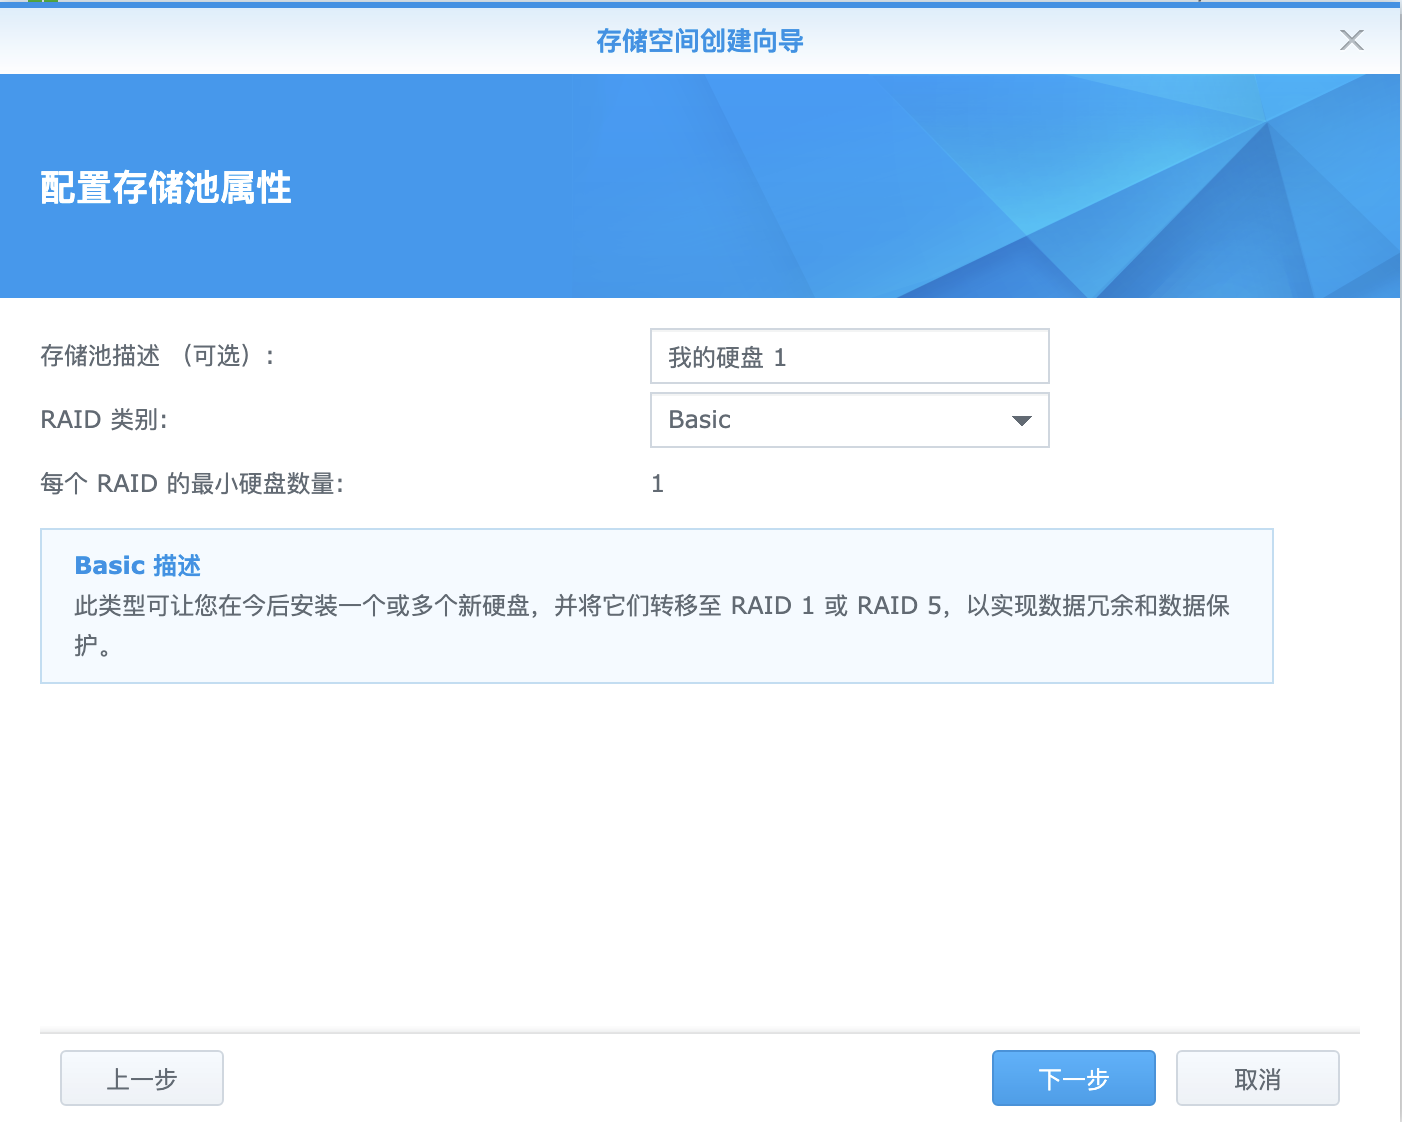
Task: Click the 配置存储池属性 banner heading
Action: (x=166, y=187)
